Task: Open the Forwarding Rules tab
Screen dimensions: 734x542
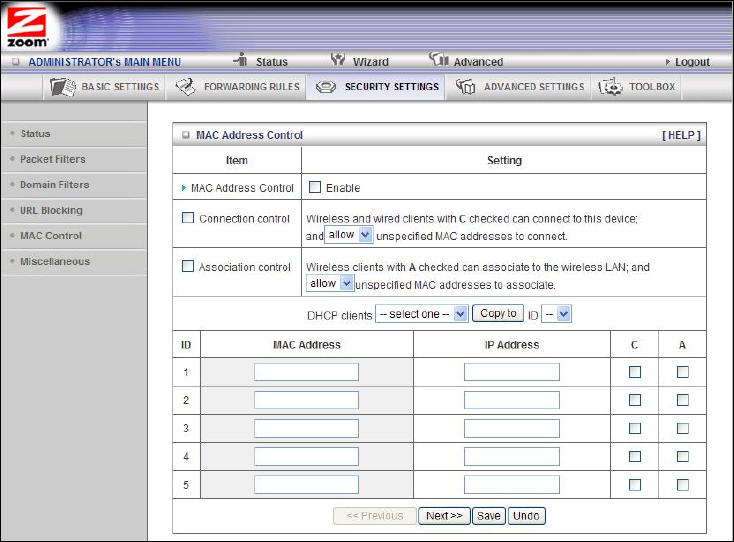Action: coord(236,87)
